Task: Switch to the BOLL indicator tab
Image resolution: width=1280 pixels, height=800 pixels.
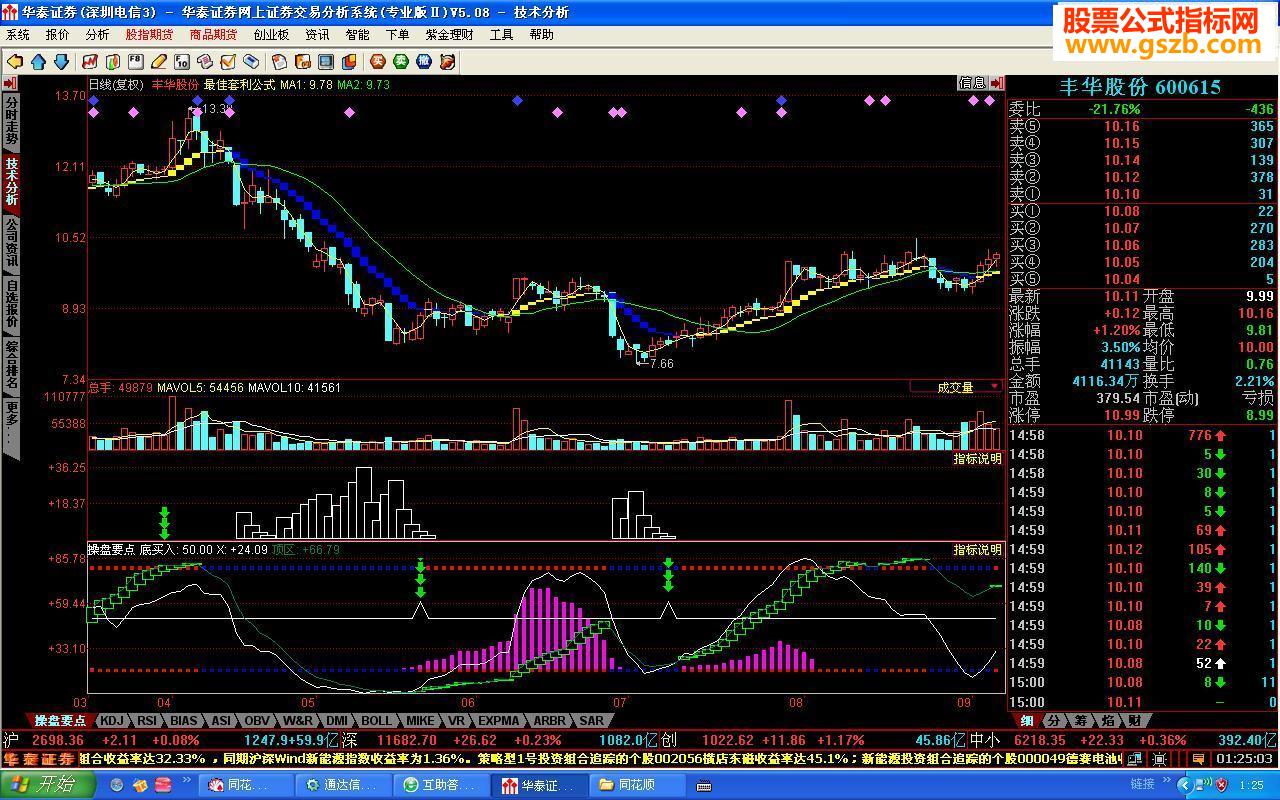Action: pyautogui.click(x=377, y=720)
